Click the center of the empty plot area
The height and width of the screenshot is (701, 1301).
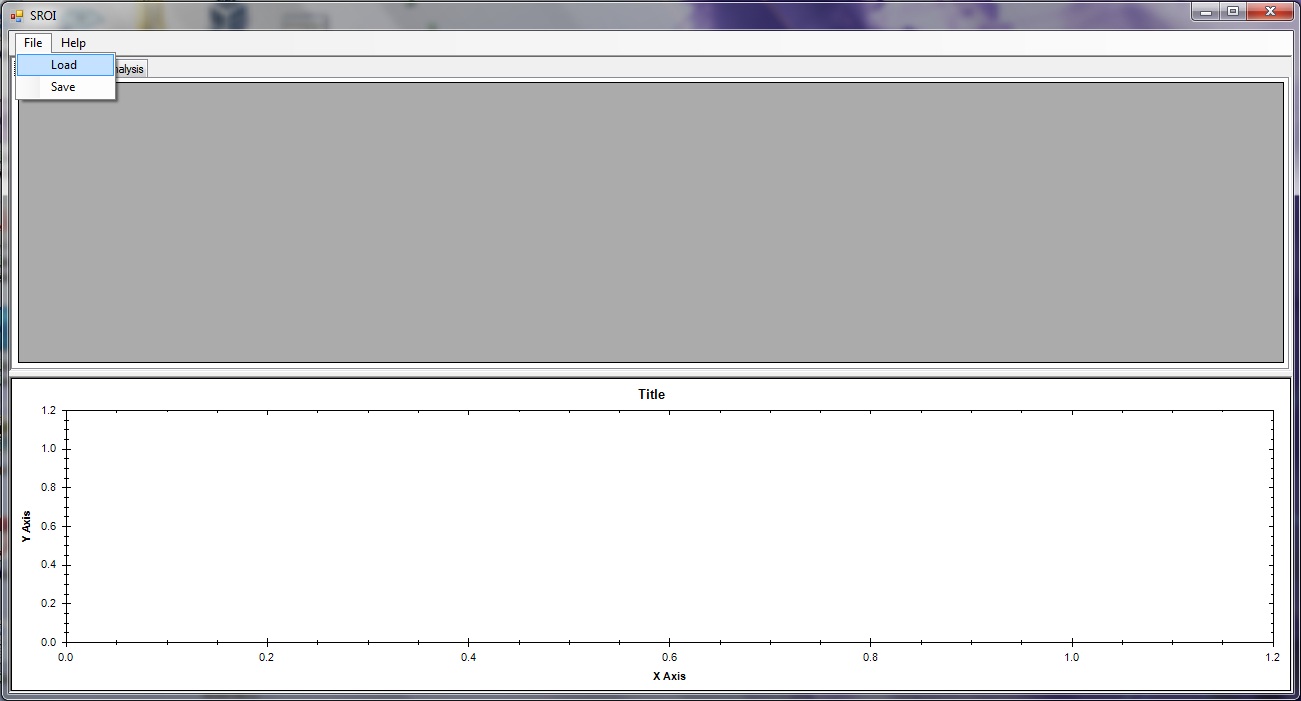click(x=669, y=526)
